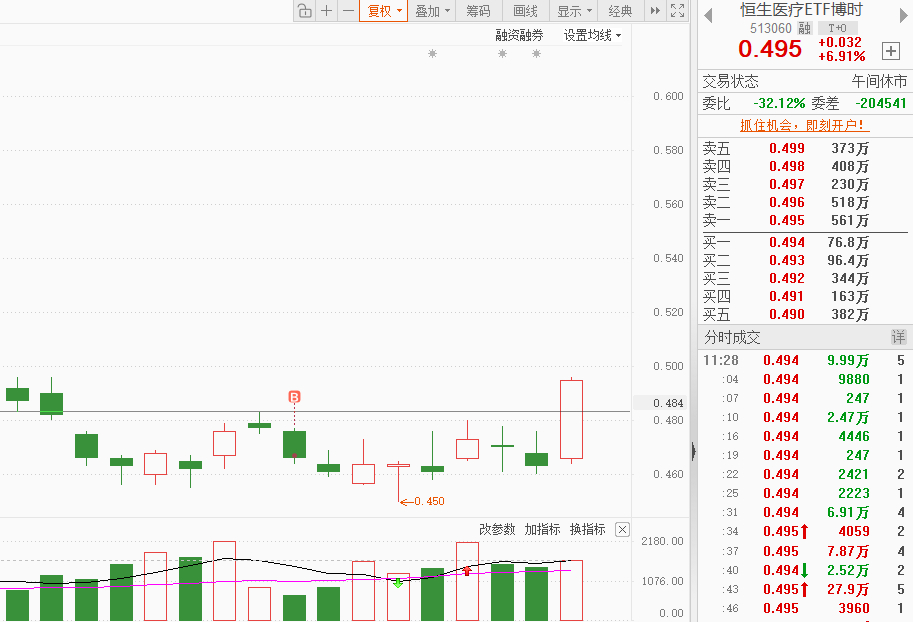
Task: Zoom out chart with minus icon
Action: click(x=348, y=10)
